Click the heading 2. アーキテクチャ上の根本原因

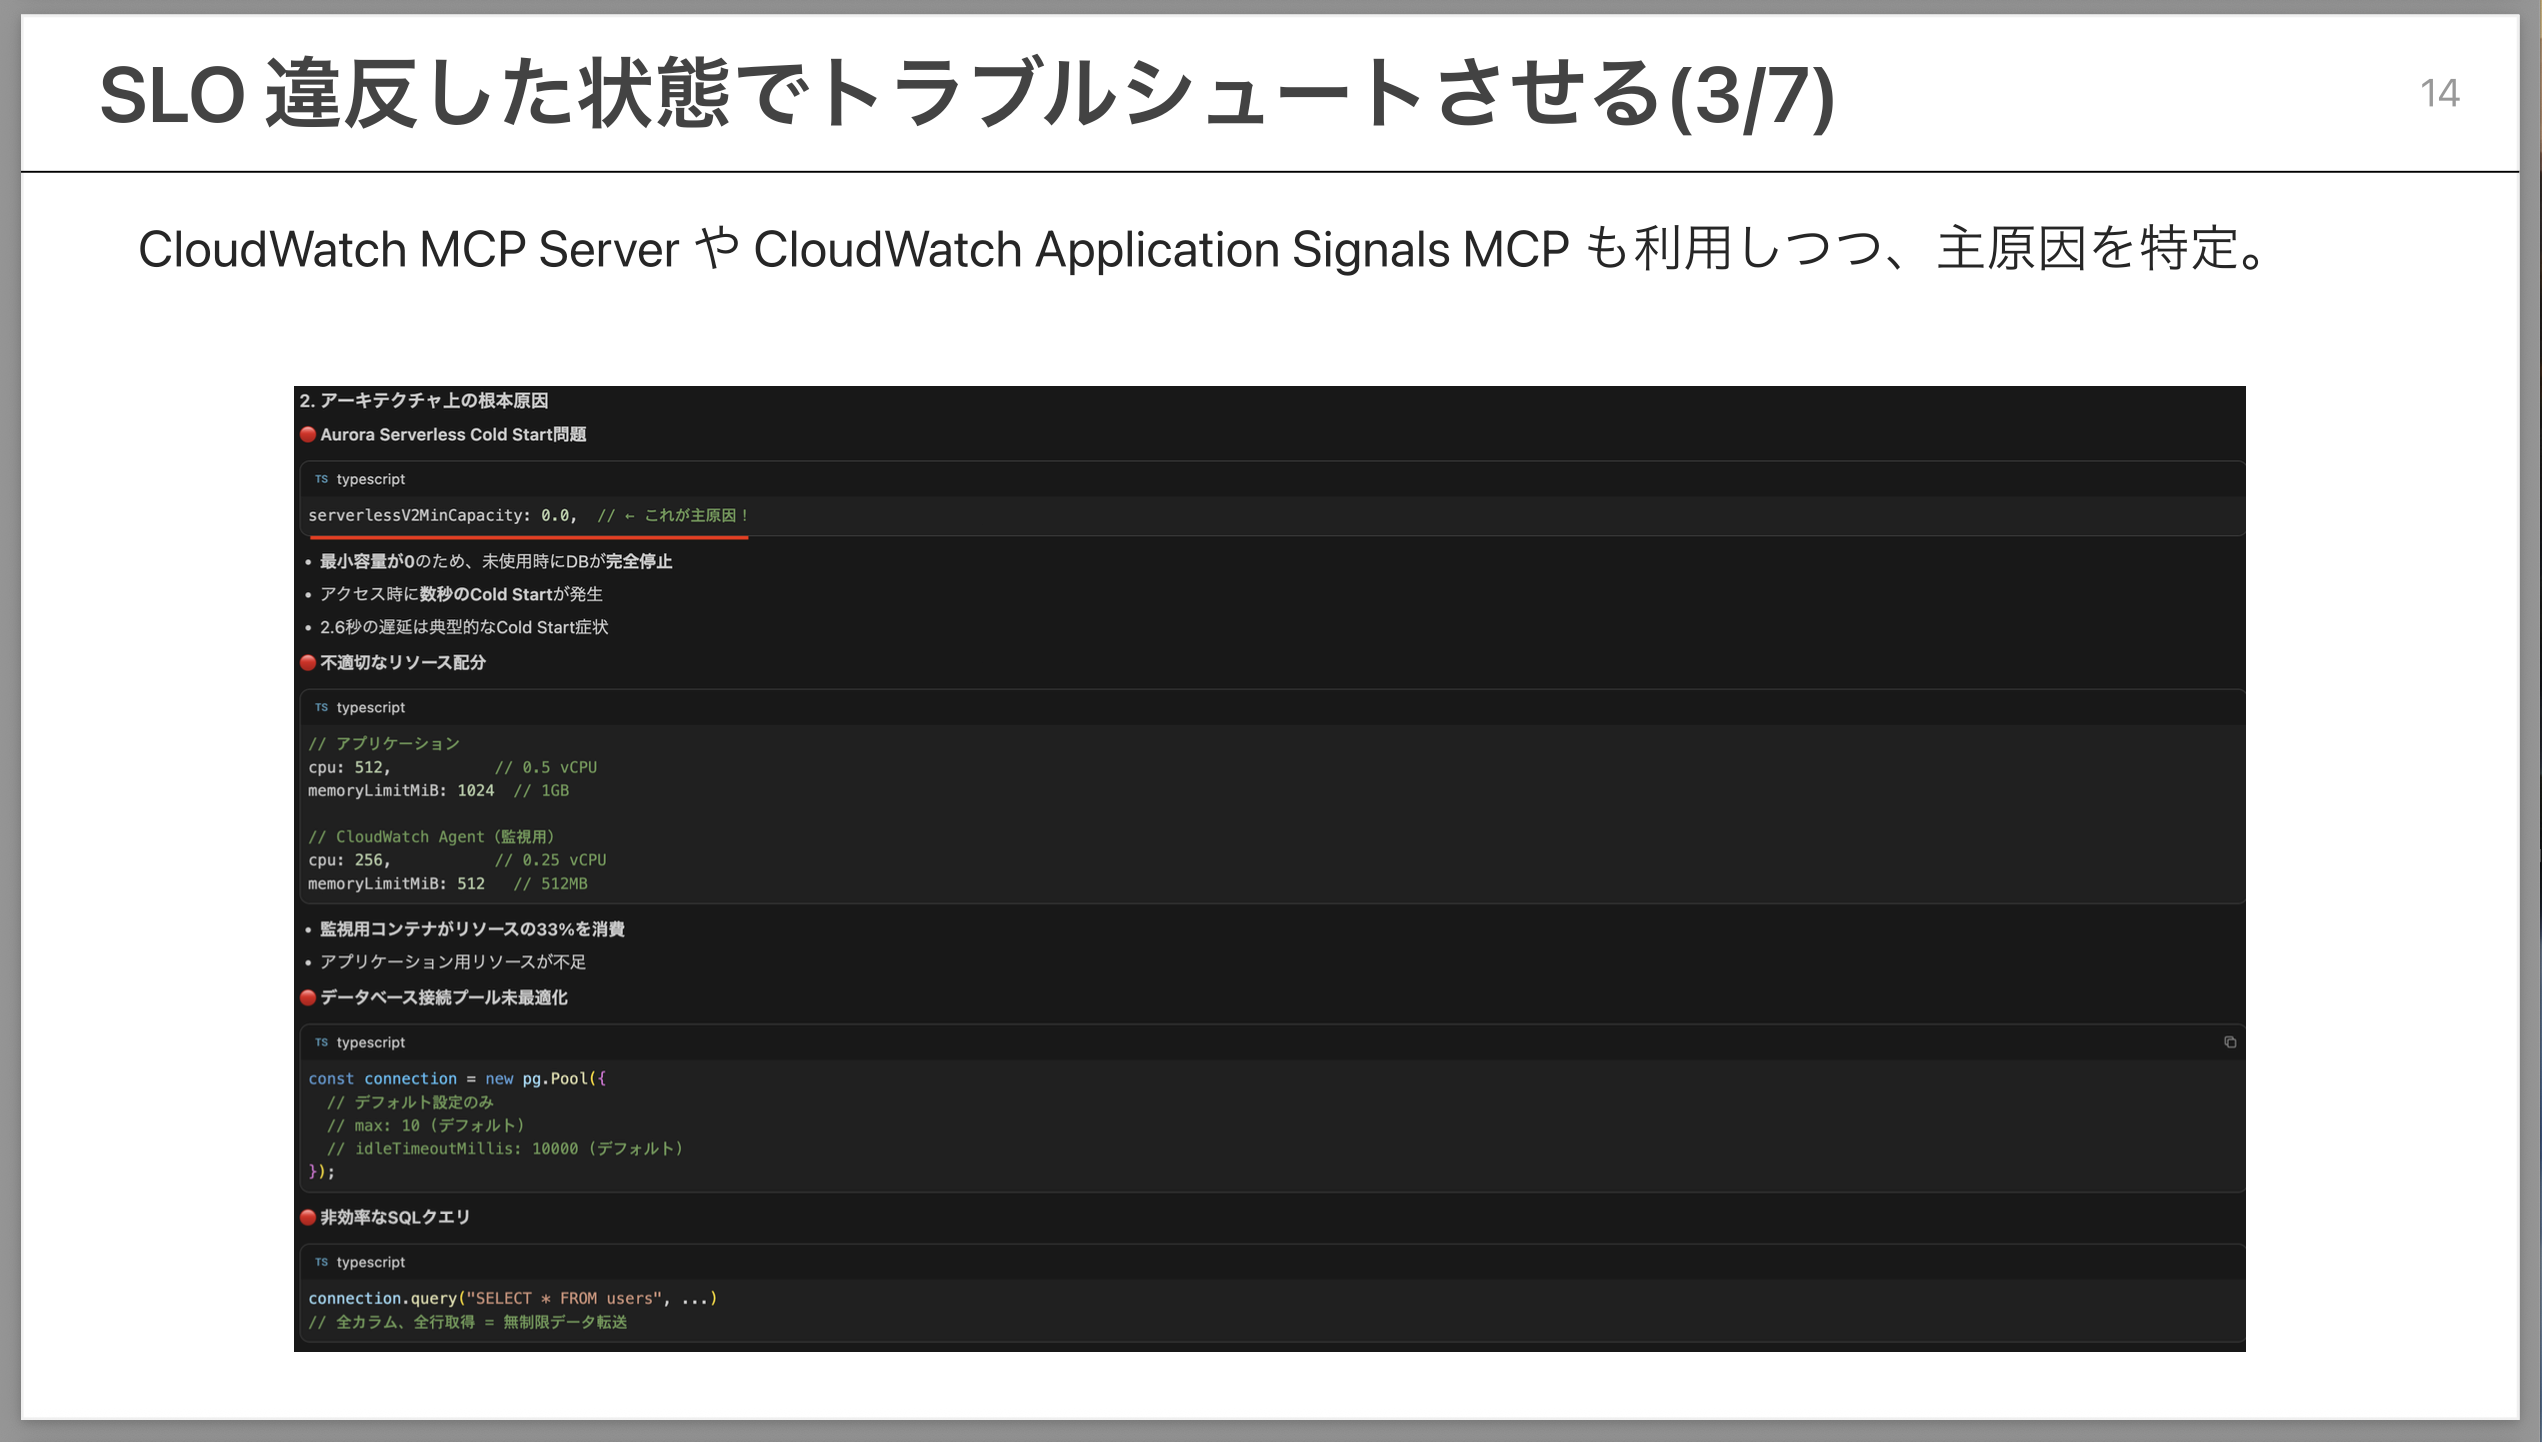[x=424, y=400]
